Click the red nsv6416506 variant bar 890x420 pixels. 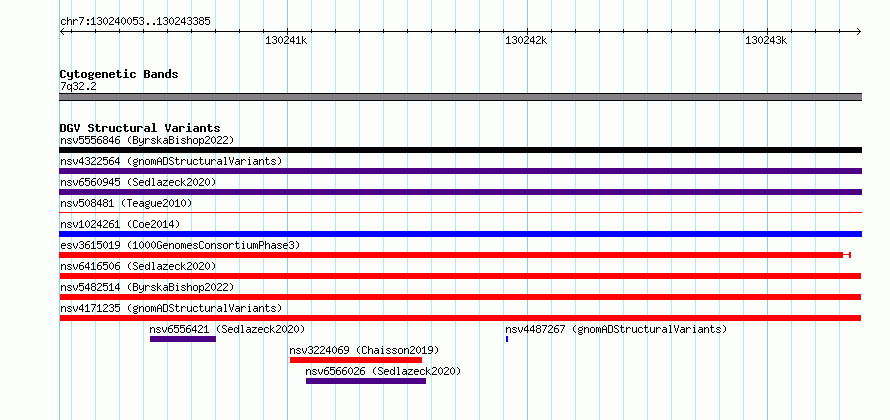pyautogui.click(x=460, y=276)
